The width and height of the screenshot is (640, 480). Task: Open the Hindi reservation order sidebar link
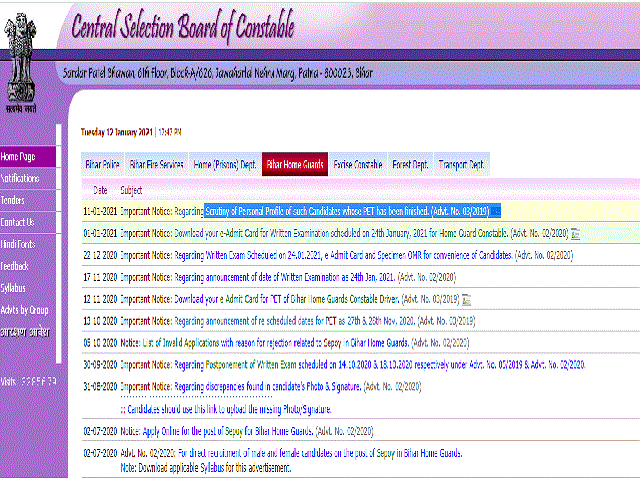(x=25, y=332)
